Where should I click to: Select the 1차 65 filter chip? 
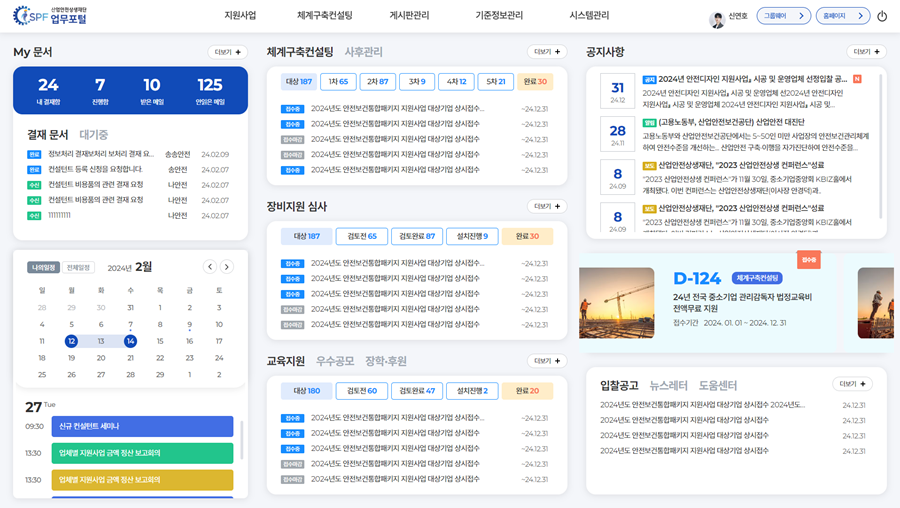pos(337,82)
